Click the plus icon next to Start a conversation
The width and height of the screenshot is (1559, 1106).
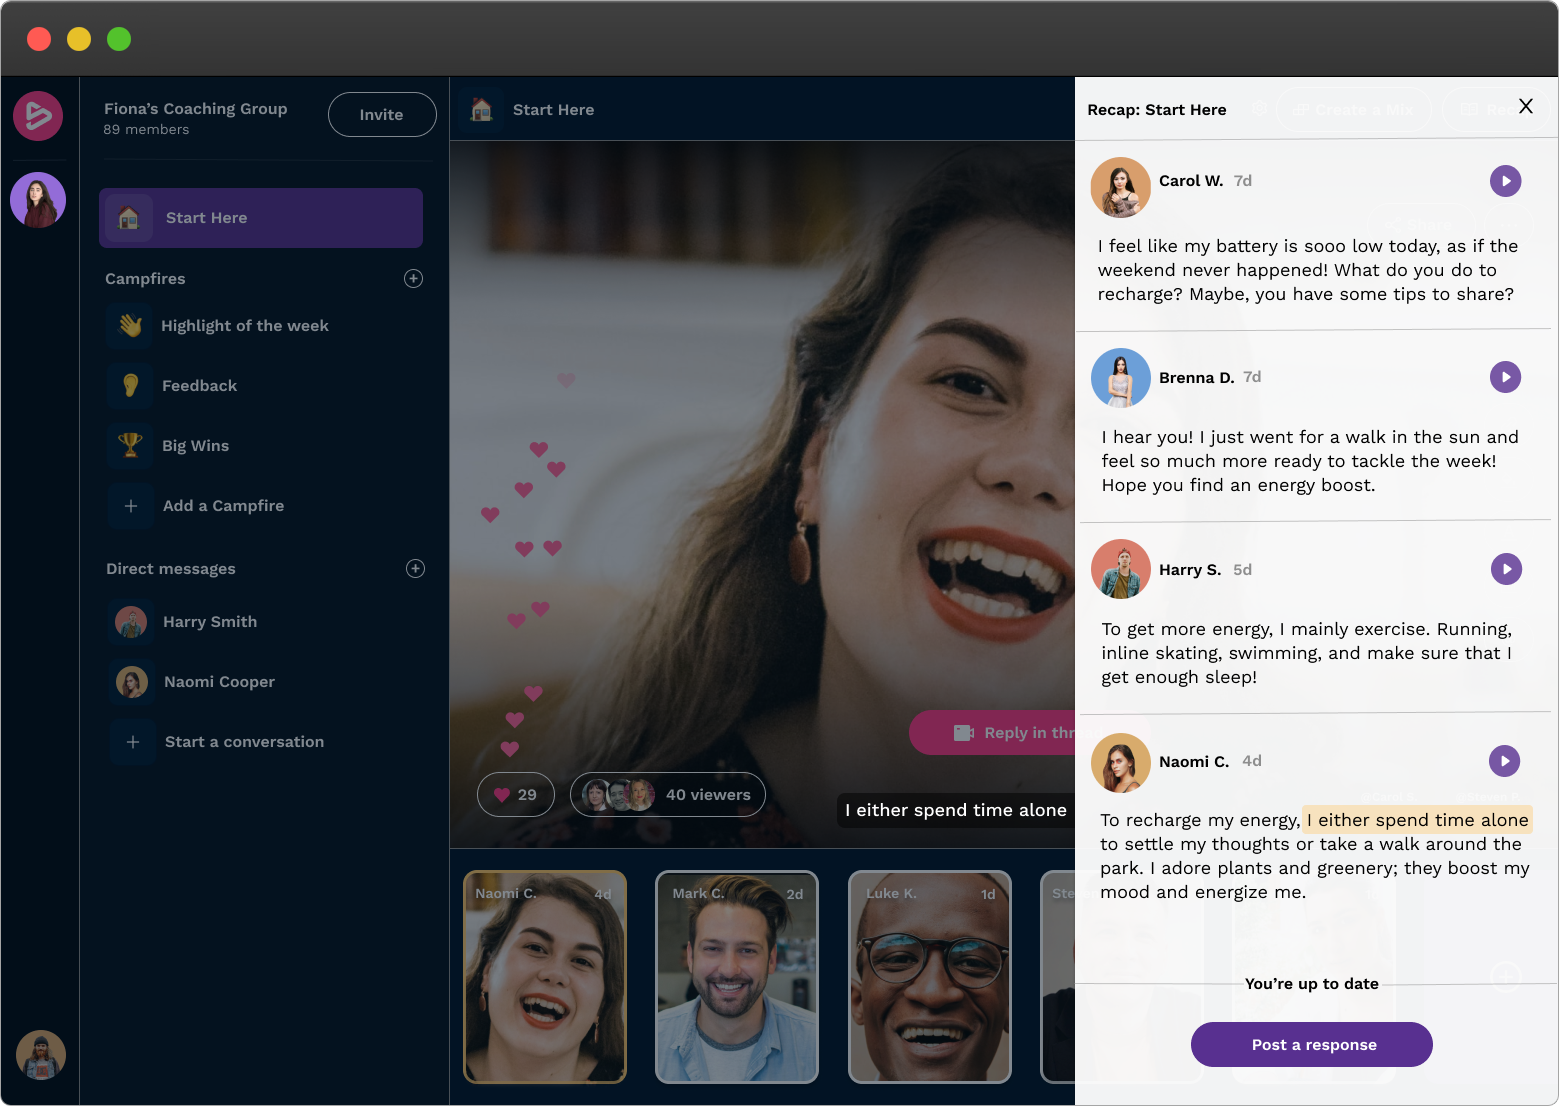(133, 742)
